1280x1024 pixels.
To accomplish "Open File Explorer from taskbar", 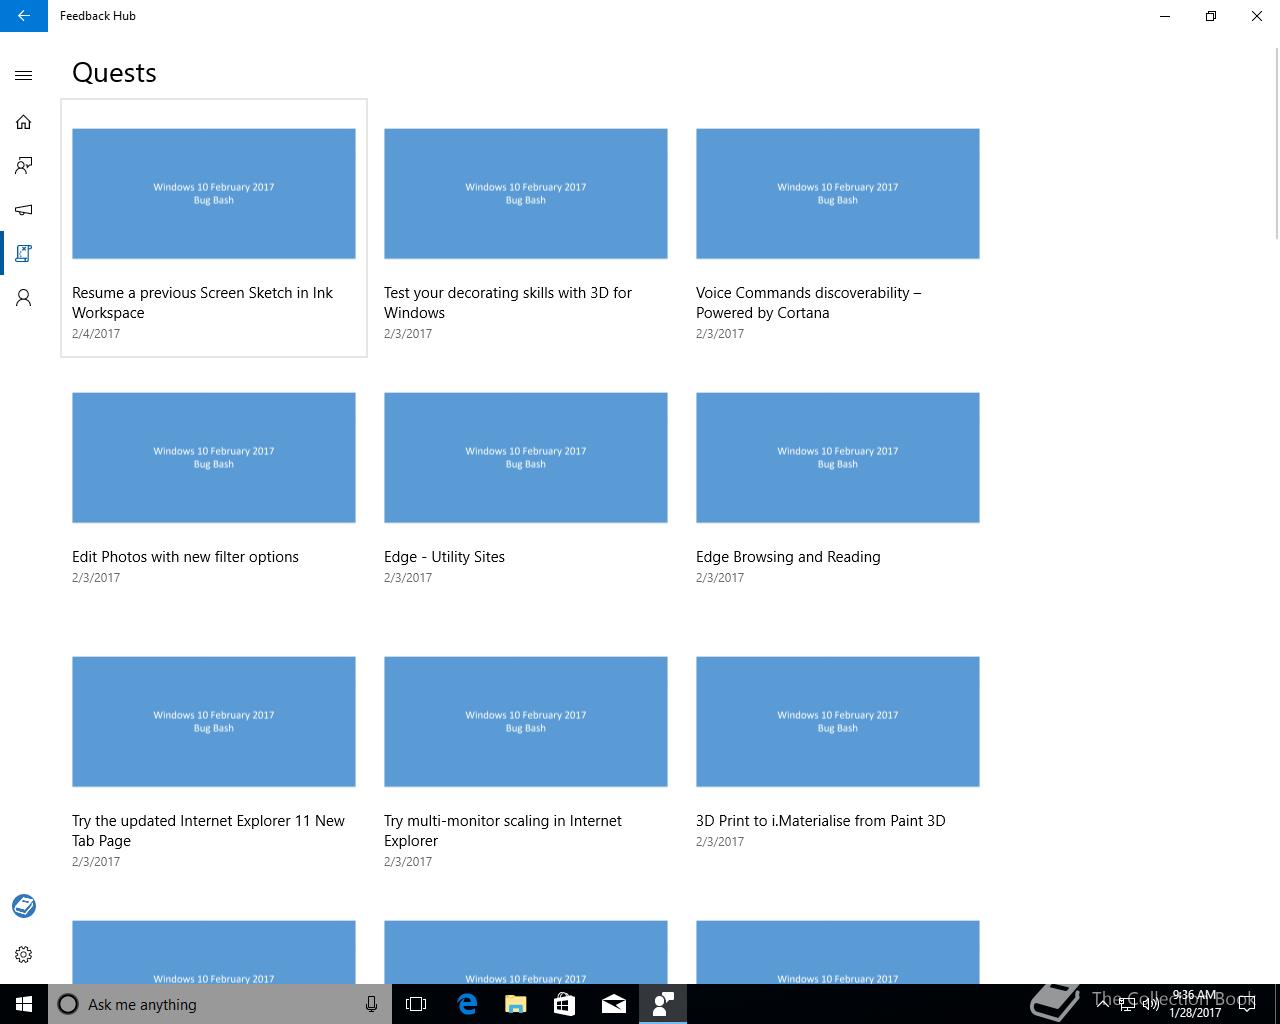I will [x=516, y=1004].
